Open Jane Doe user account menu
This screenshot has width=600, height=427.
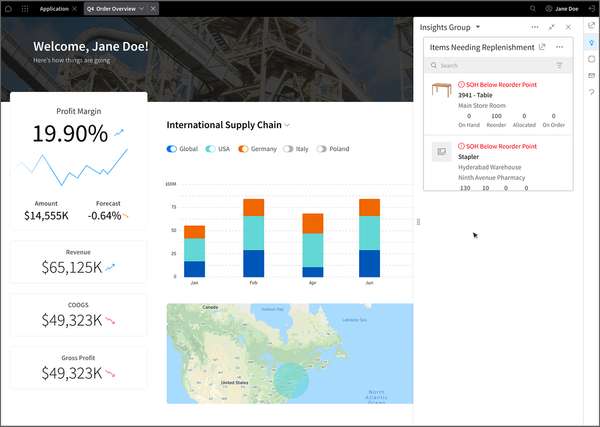click(562, 8)
